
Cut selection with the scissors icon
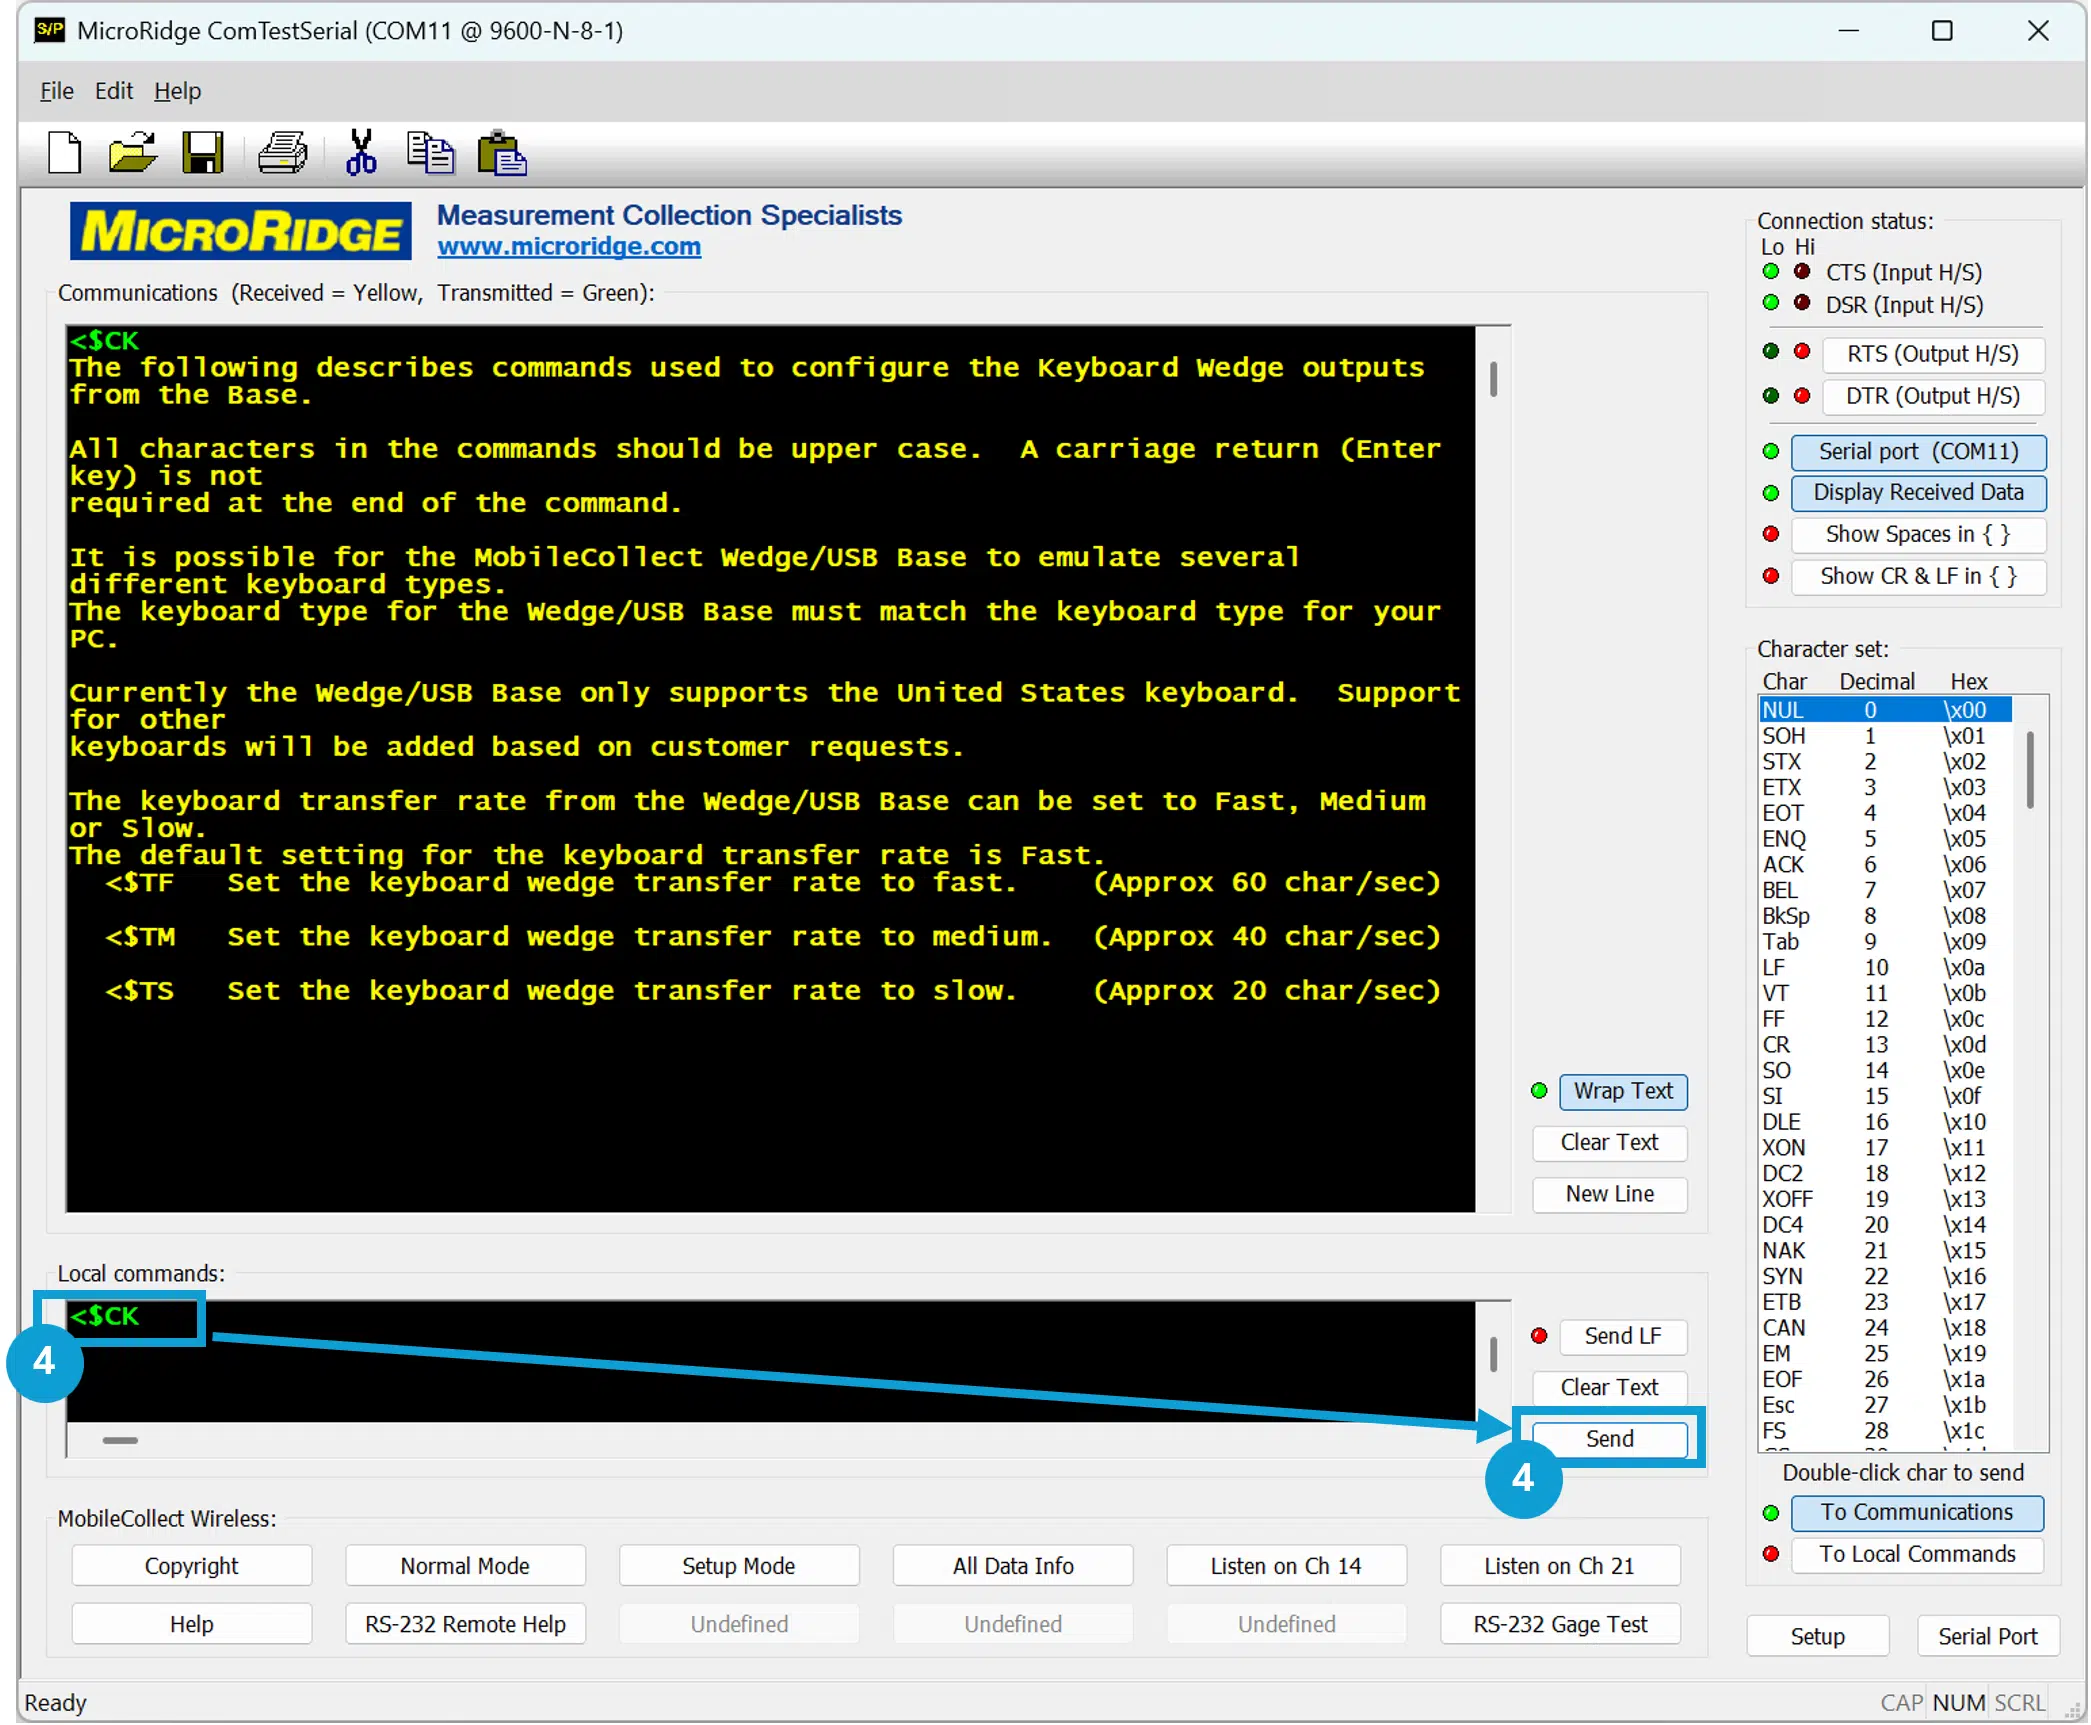(361, 153)
